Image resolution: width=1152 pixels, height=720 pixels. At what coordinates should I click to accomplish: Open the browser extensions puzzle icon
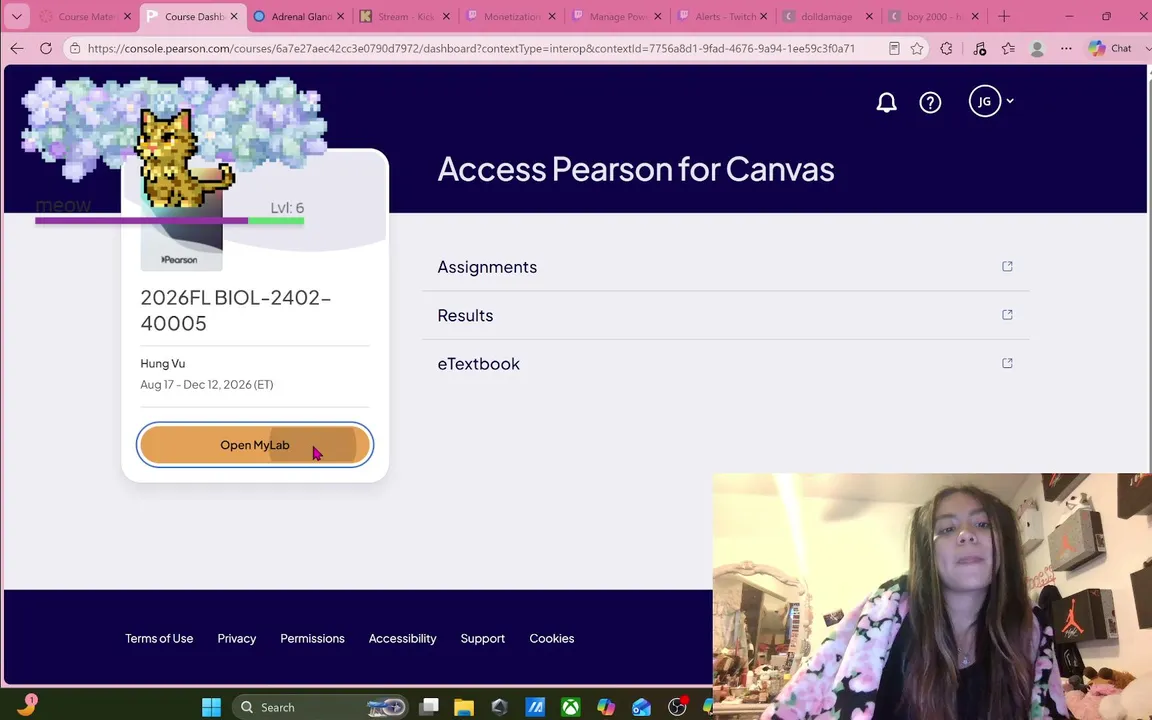(946, 48)
